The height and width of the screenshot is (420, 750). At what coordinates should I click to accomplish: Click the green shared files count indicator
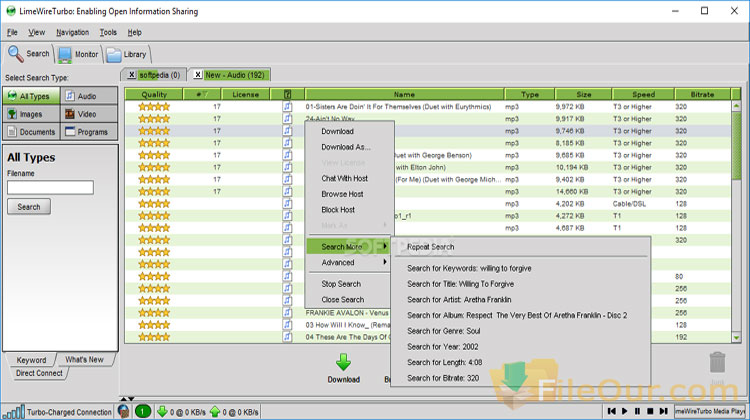143,411
